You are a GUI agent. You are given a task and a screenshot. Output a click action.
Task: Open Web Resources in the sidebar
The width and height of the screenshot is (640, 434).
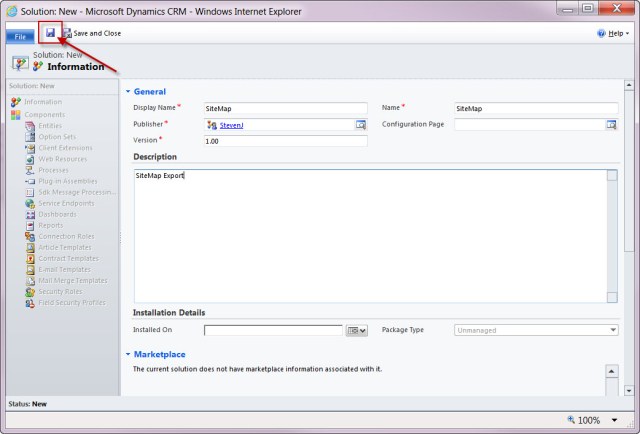point(62,158)
